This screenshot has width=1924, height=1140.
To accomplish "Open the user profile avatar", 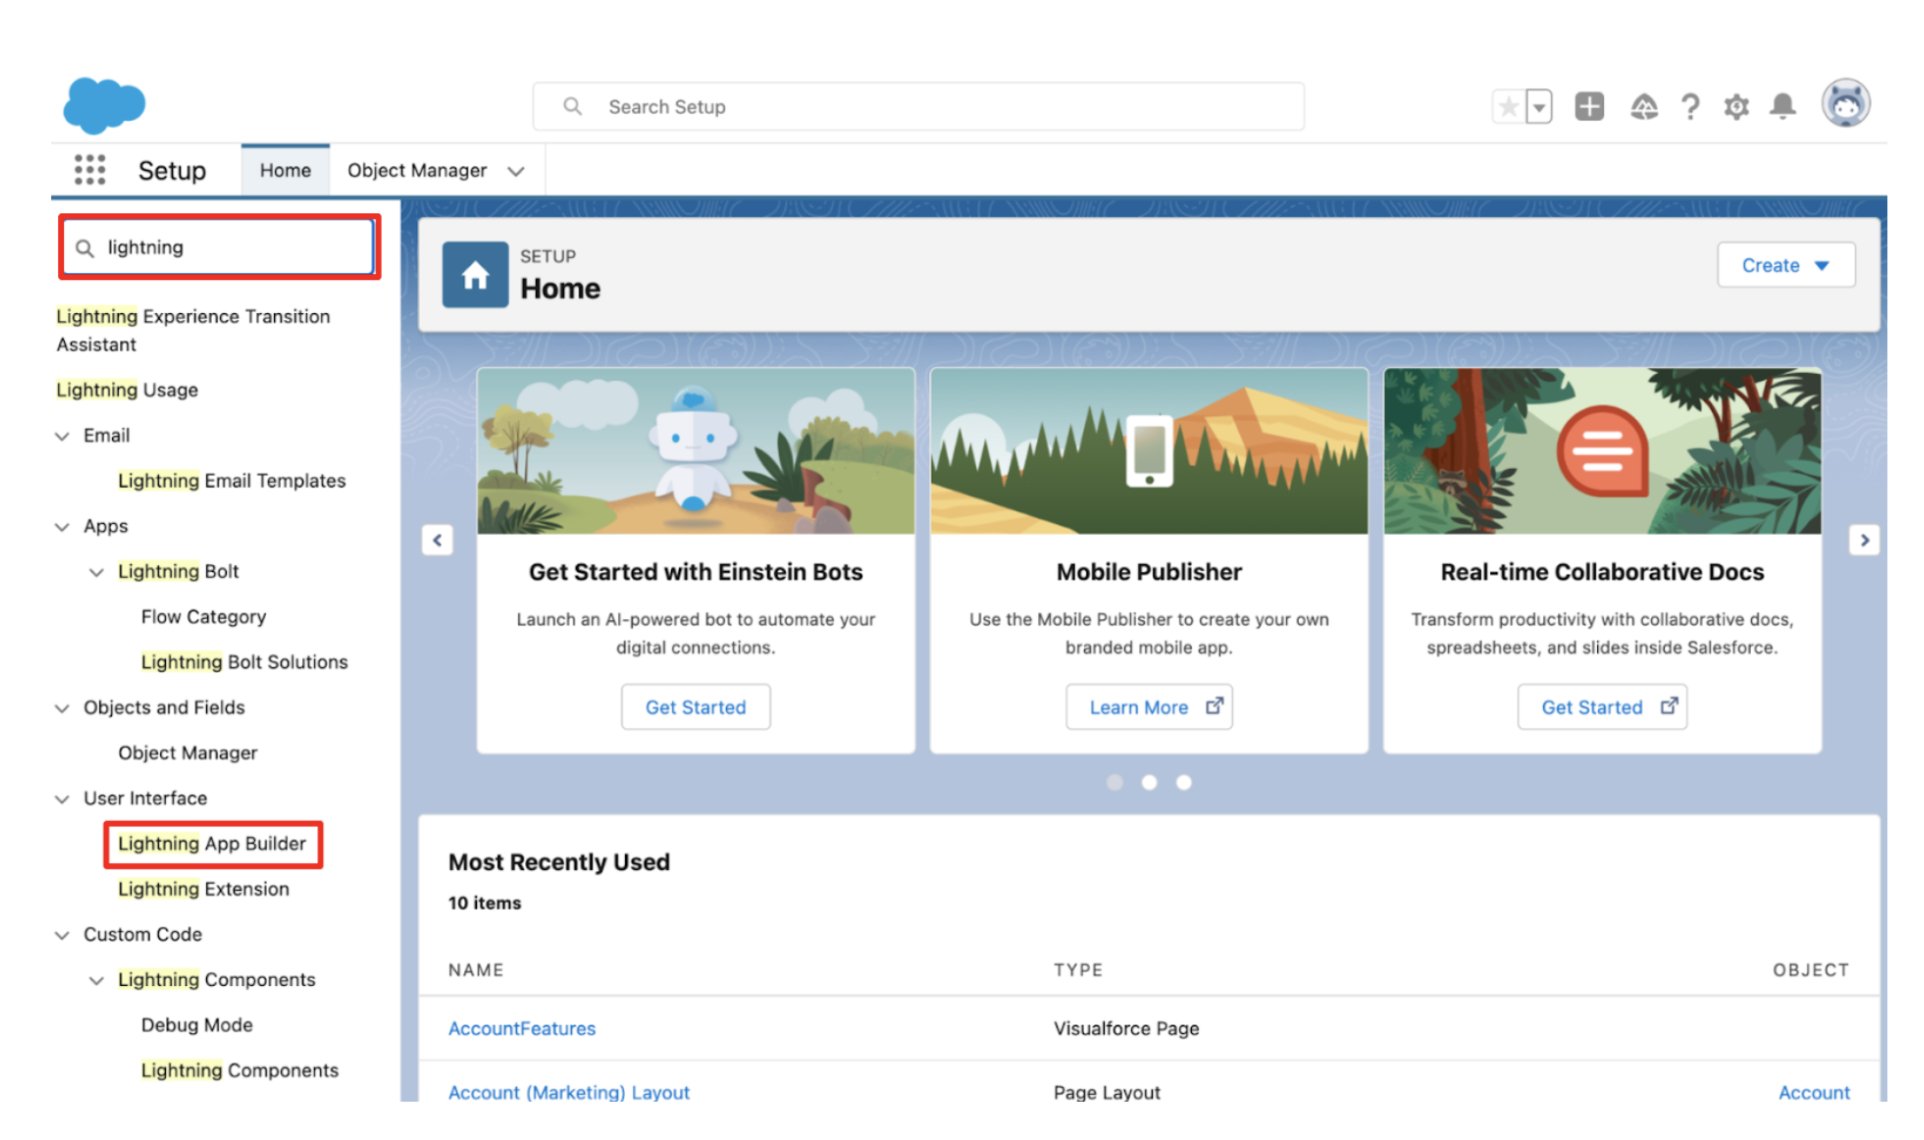I will [x=1846, y=104].
